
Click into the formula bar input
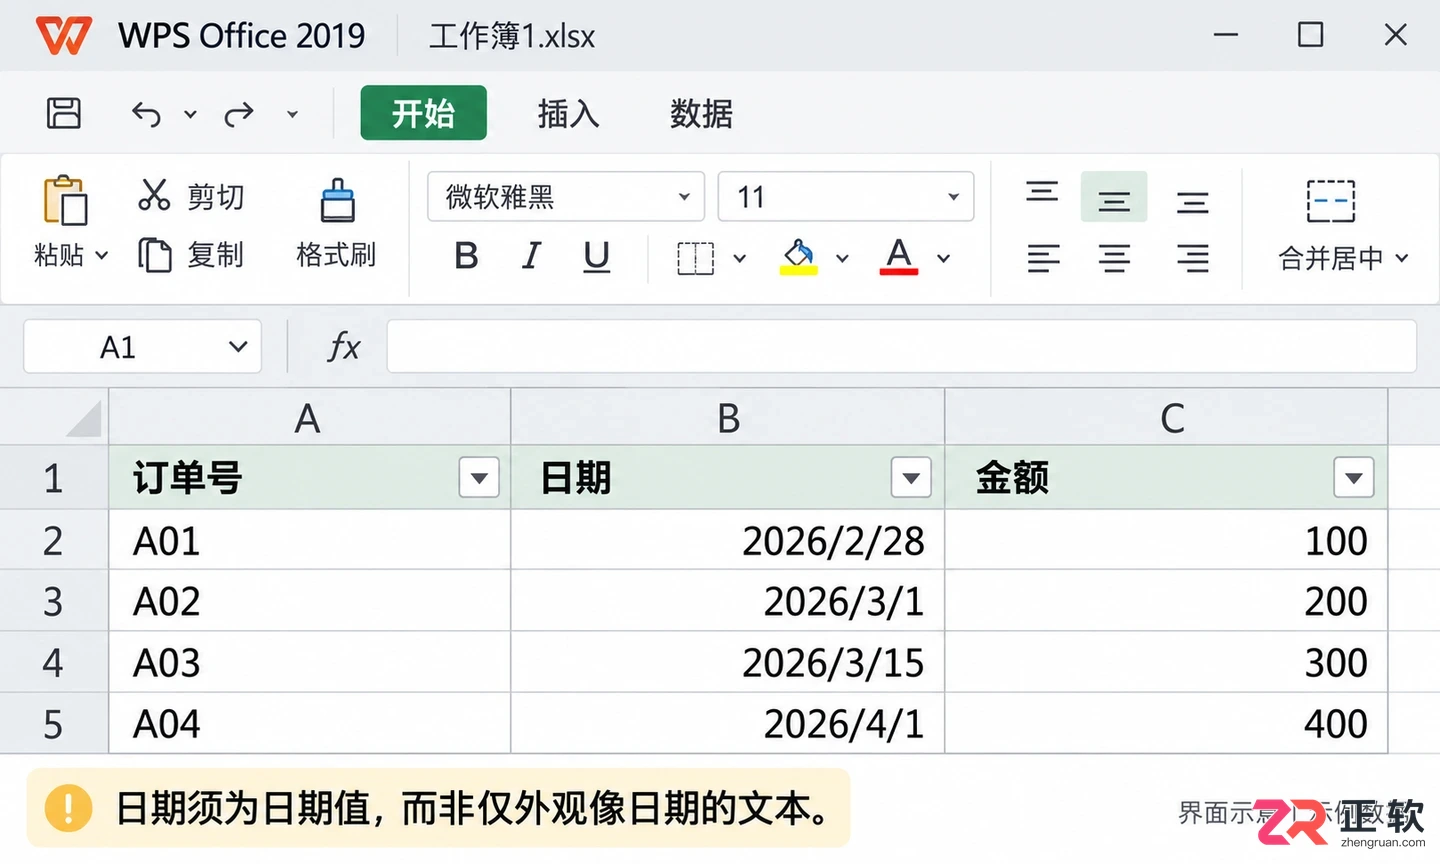(x=902, y=347)
